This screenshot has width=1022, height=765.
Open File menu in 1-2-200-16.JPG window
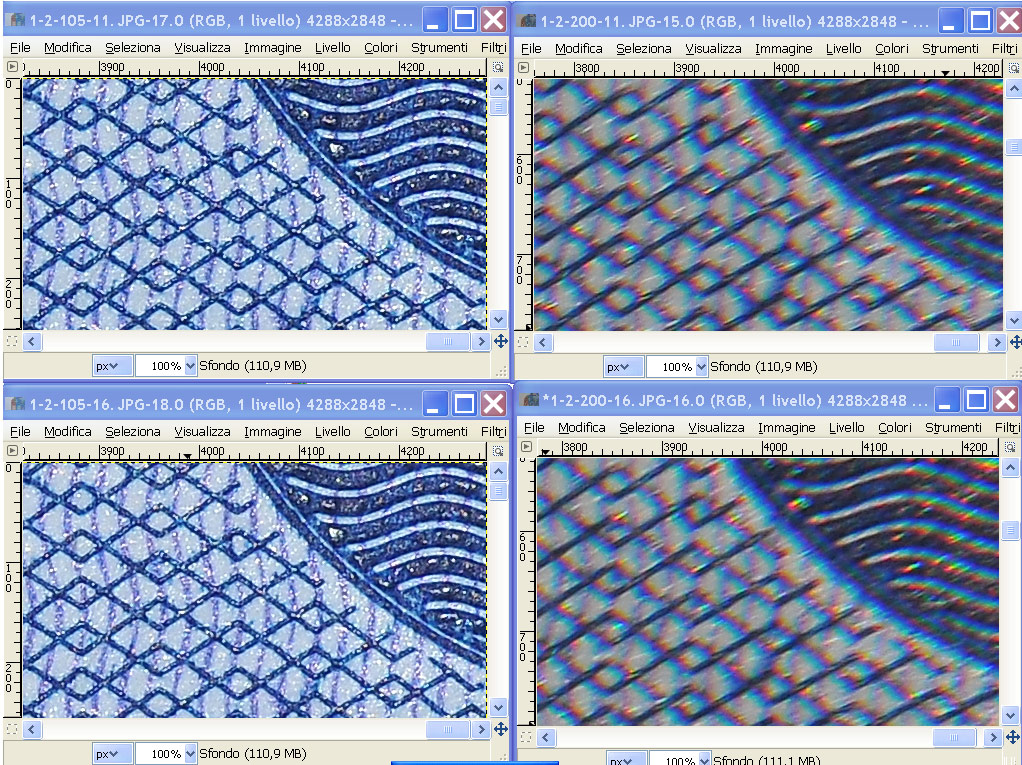point(534,427)
